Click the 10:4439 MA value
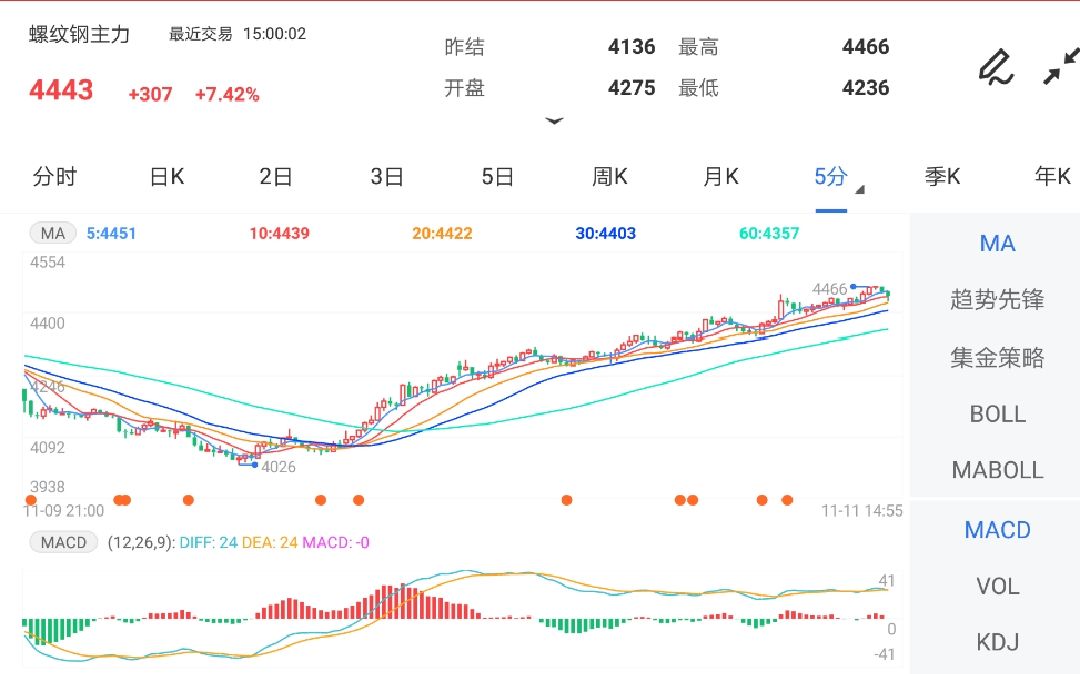Viewport: 1080px width, 674px height. tap(280, 233)
